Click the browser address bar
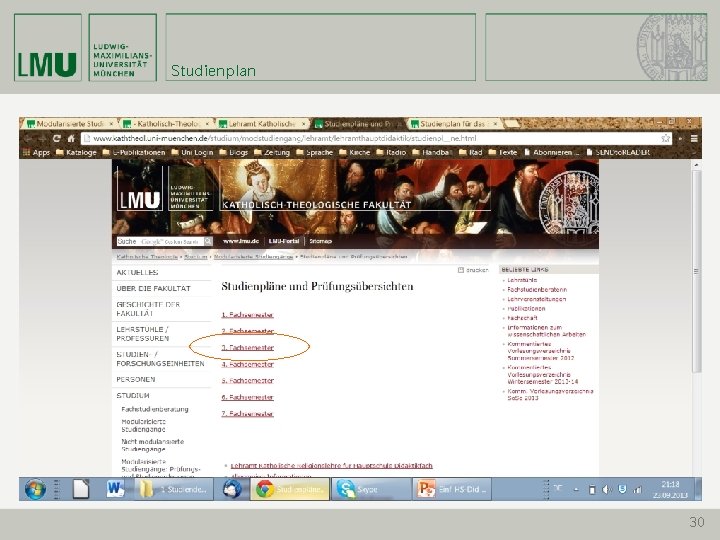The height and width of the screenshot is (540, 720). coord(376,138)
